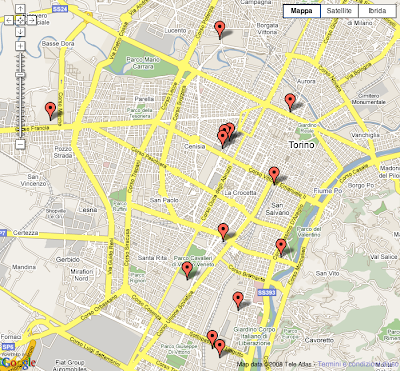Viewport: 400px width, 371px height.
Task: Click the Cenisia district label
Action: tap(195, 146)
